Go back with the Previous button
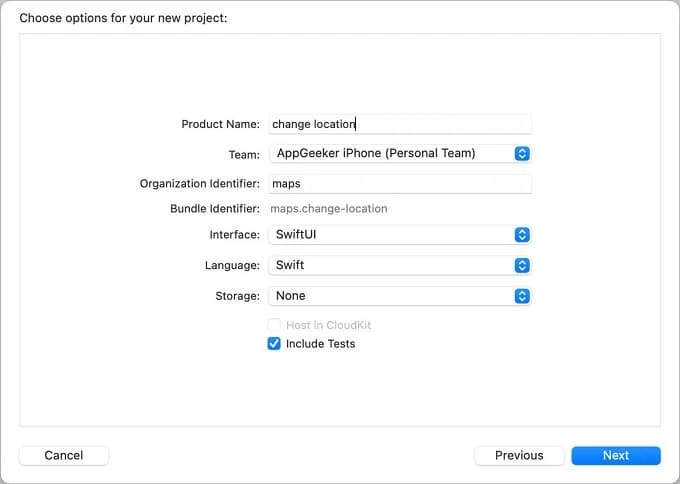 (519, 455)
